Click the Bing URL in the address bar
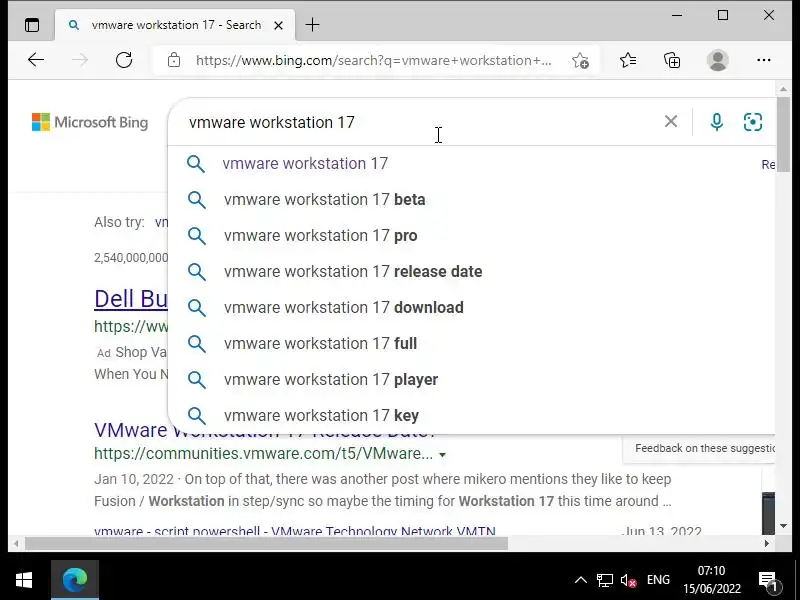The width and height of the screenshot is (800, 600). coord(373,60)
